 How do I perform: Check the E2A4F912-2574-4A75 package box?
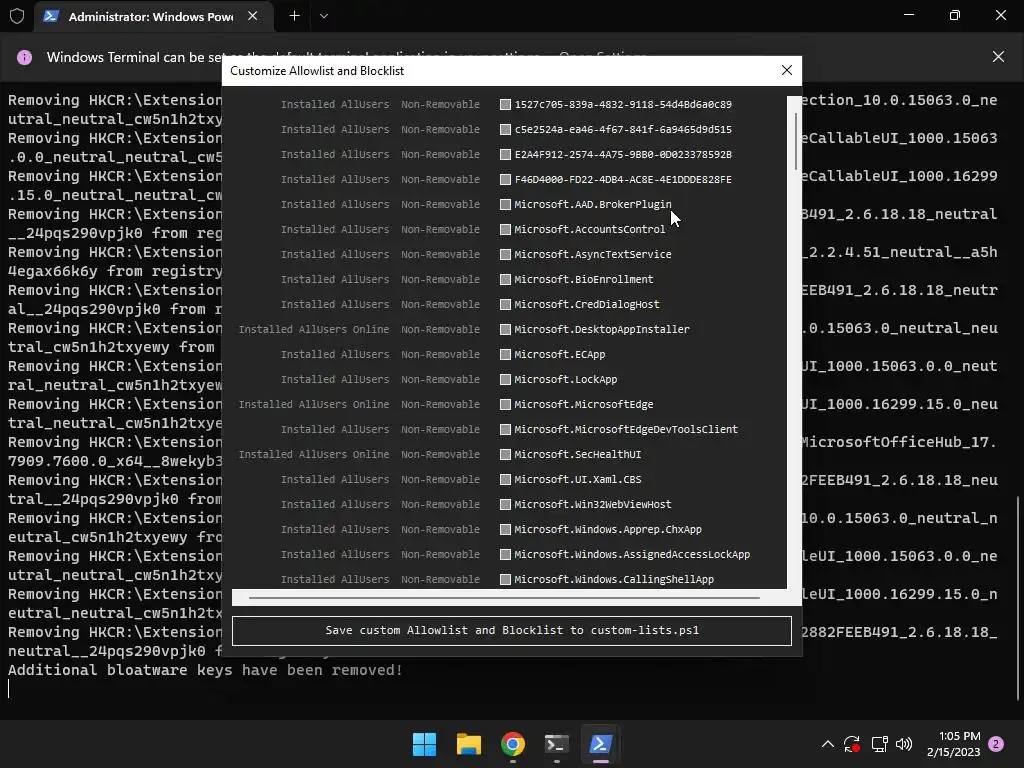point(505,155)
